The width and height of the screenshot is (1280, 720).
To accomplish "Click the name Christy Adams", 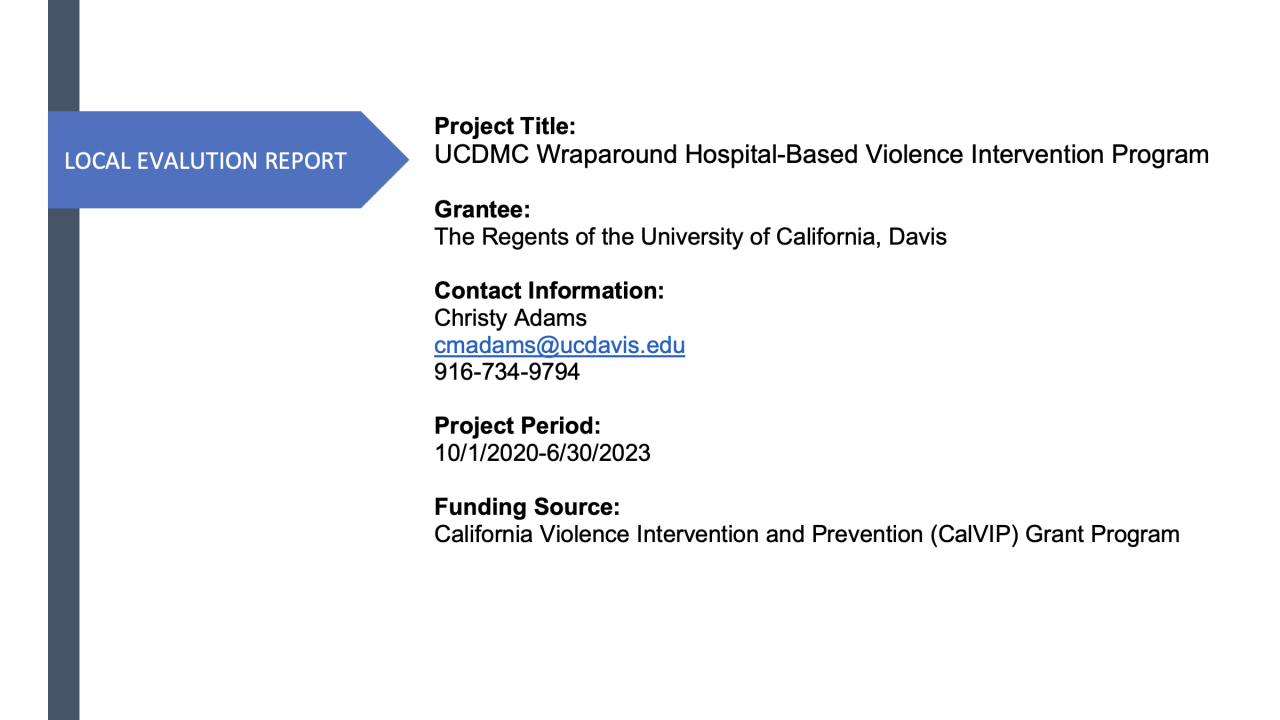I will click(x=510, y=318).
